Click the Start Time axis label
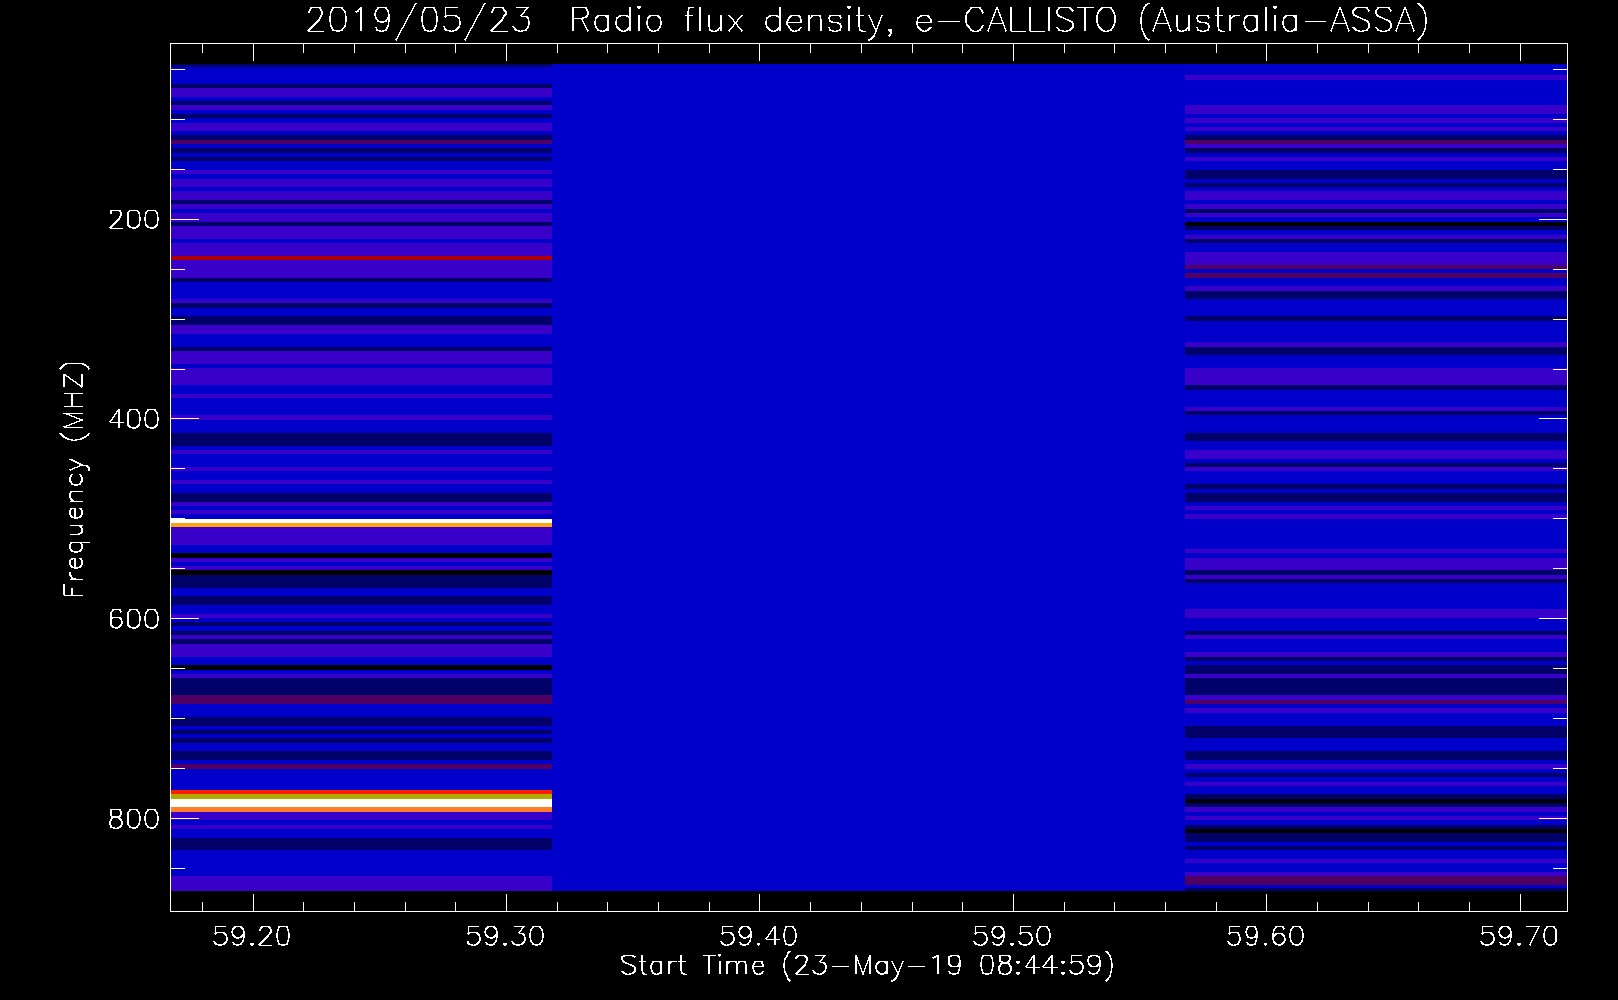The image size is (1618, 1000). pyautogui.click(x=867, y=966)
